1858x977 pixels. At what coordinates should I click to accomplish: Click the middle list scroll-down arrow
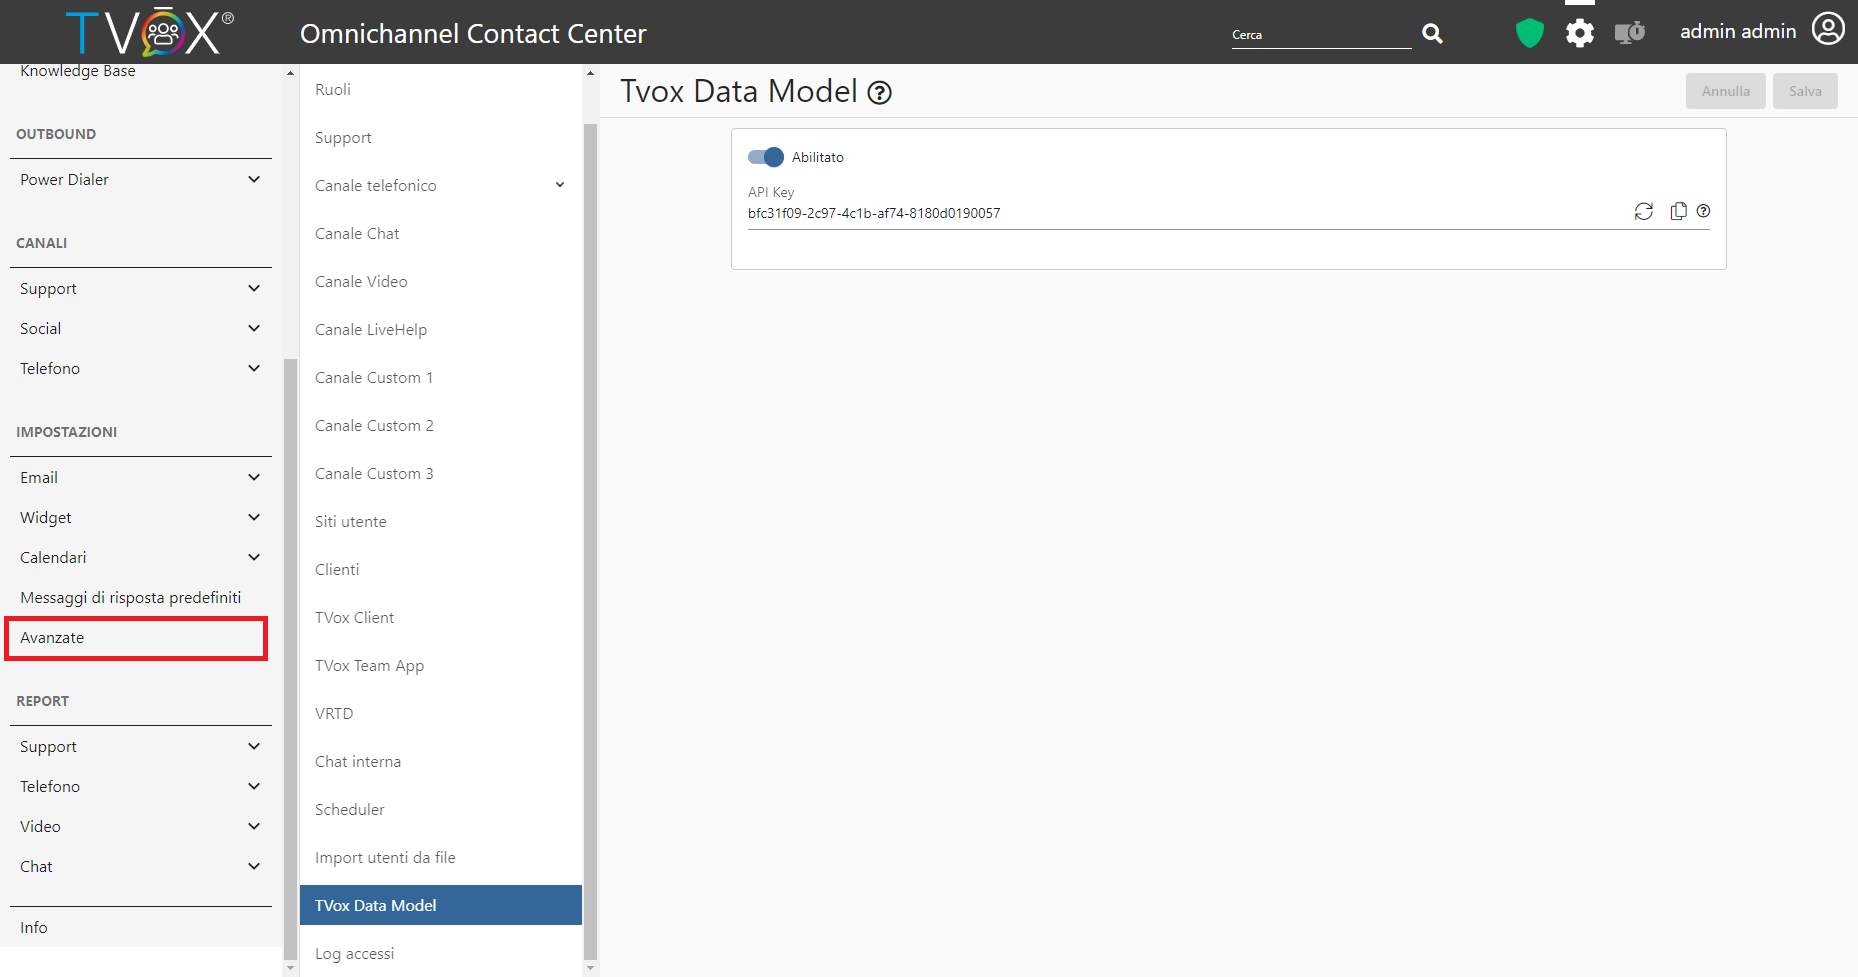click(590, 968)
